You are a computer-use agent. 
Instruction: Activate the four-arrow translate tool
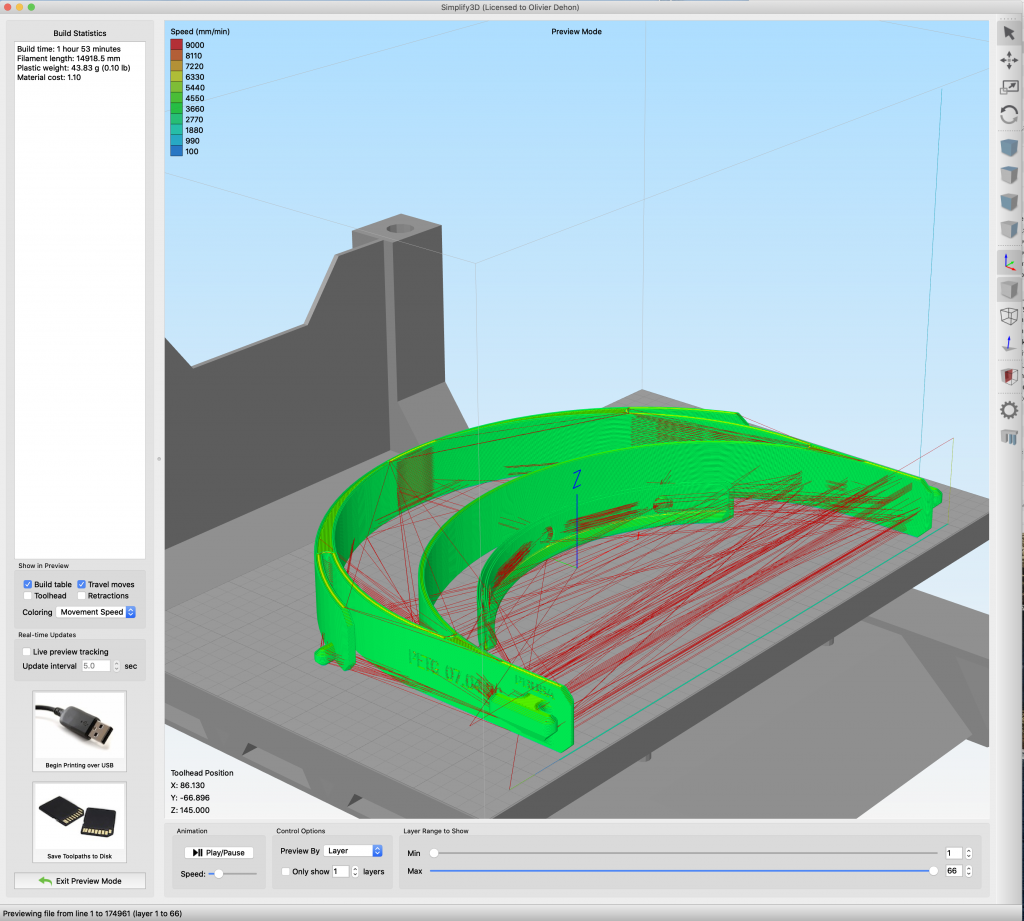coord(1009,61)
